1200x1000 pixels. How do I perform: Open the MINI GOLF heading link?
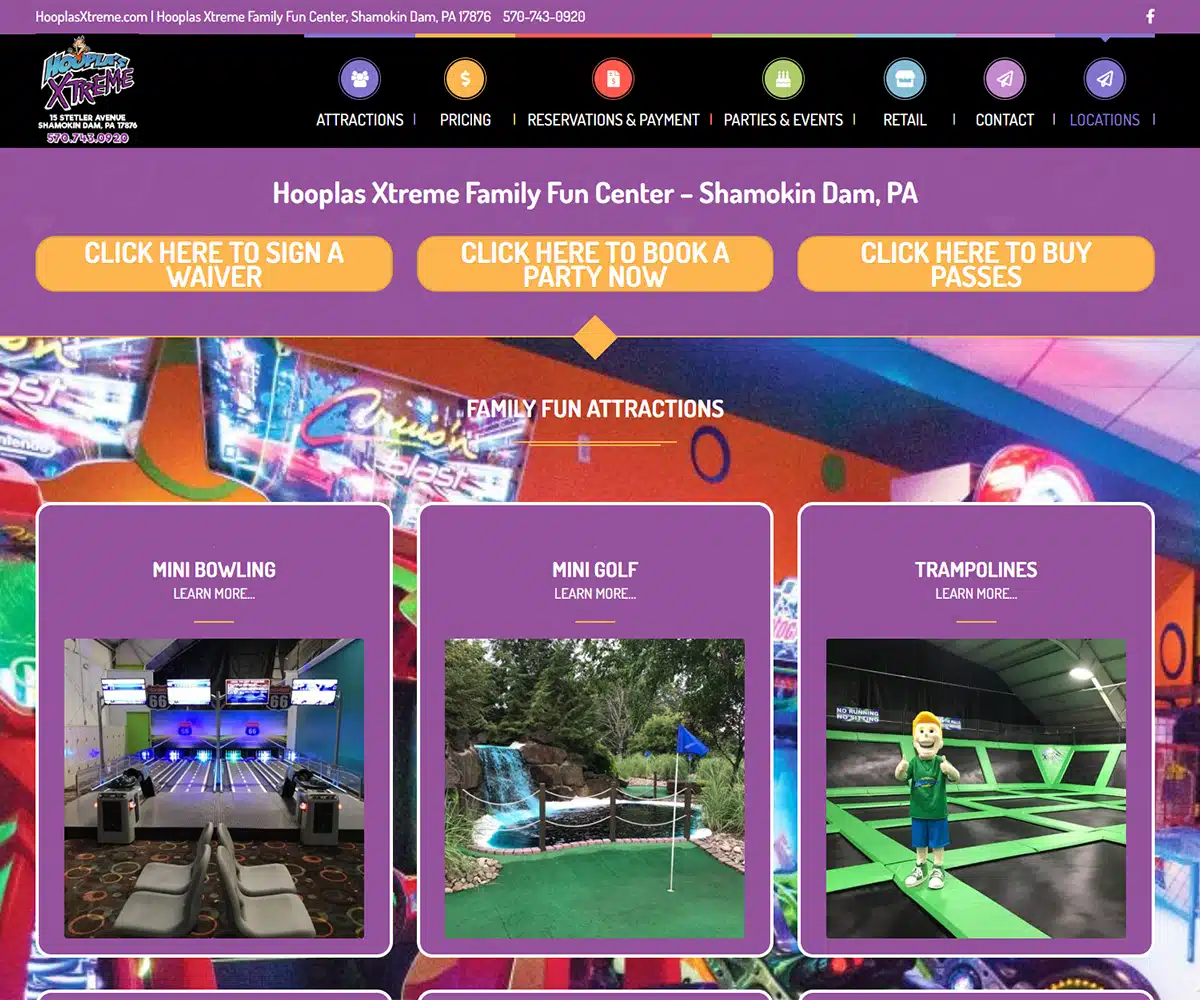click(595, 570)
